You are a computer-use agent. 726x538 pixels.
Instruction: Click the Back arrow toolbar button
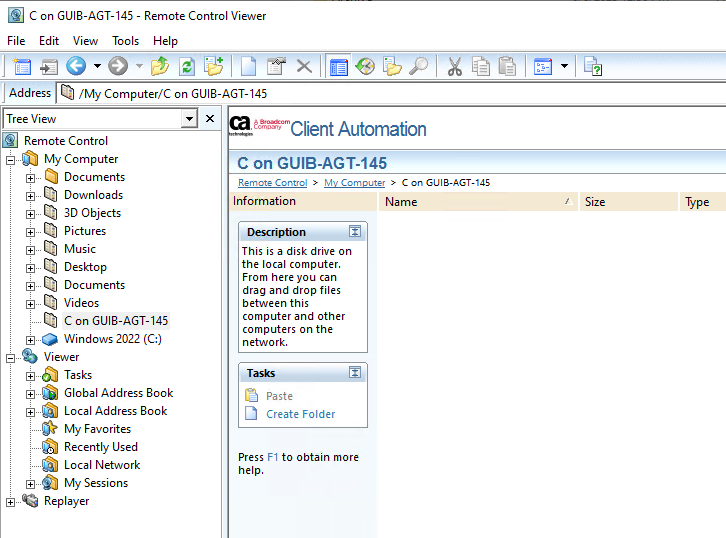tap(76, 67)
